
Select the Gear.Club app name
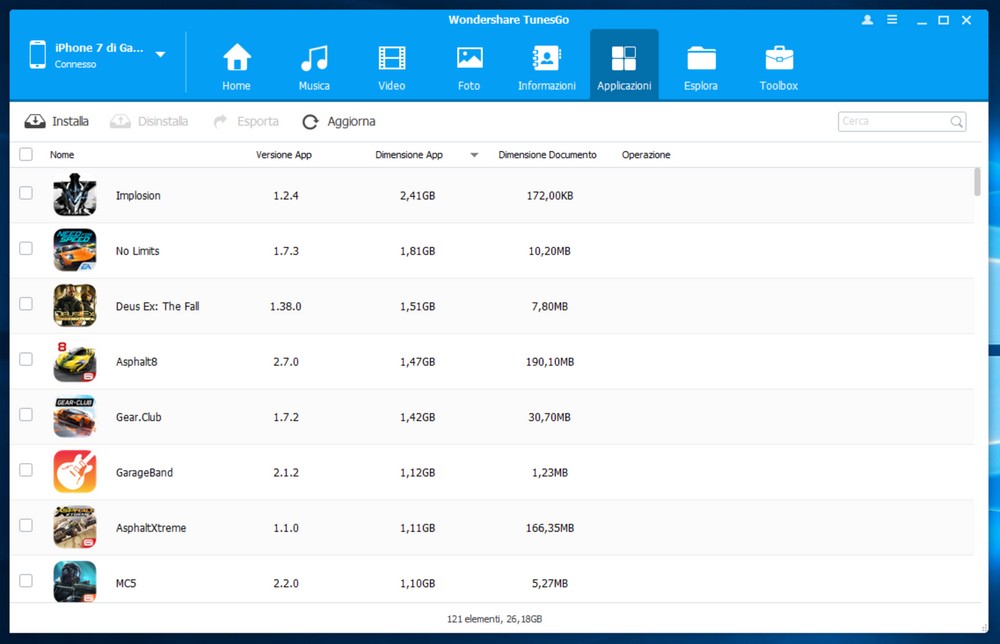point(138,418)
